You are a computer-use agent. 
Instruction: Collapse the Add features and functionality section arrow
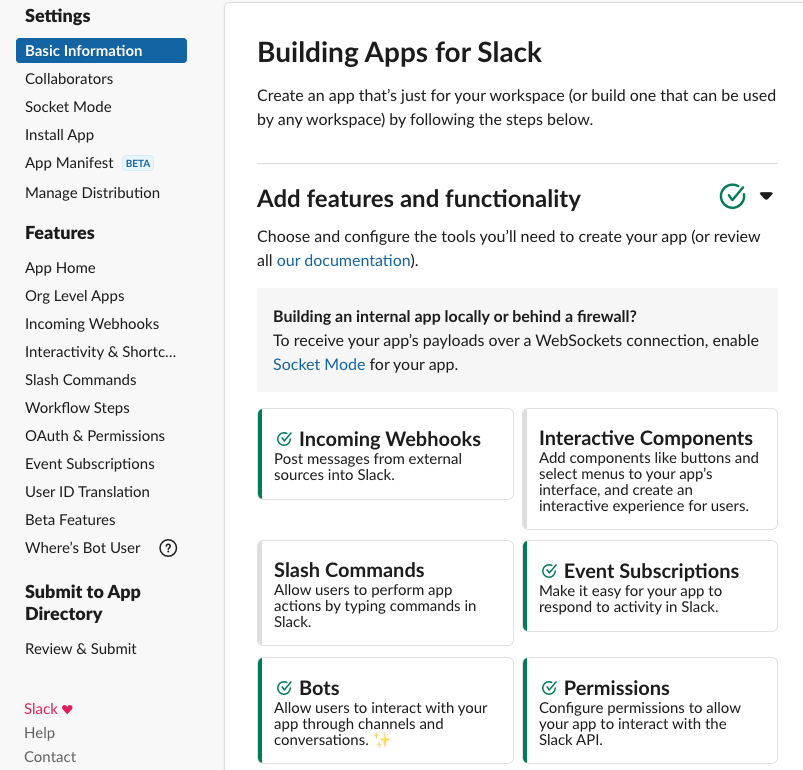click(766, 196)
